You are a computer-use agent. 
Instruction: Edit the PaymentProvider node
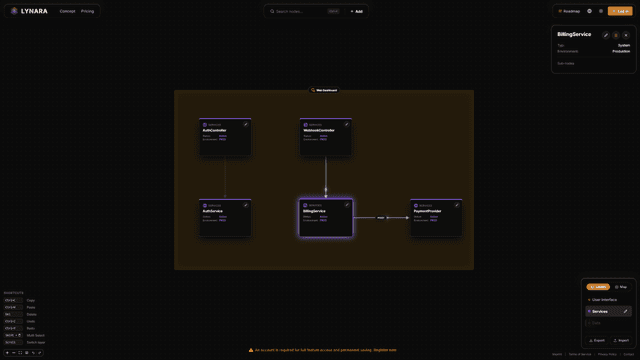(x=457, y=205)
